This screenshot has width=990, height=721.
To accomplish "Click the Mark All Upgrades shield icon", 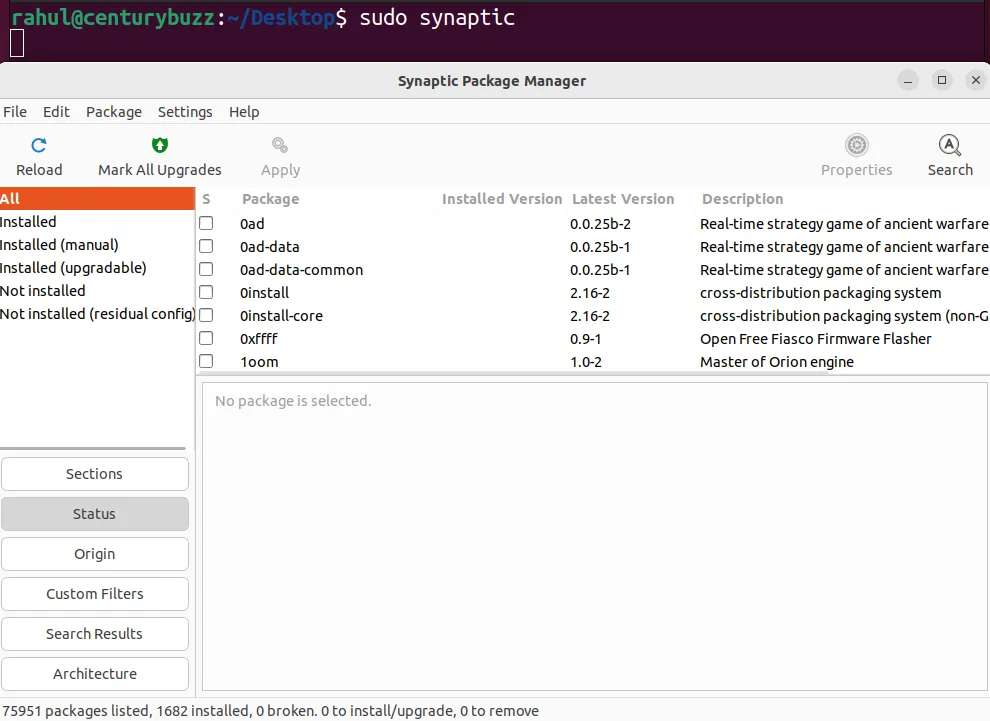I will tap(160, 145).
